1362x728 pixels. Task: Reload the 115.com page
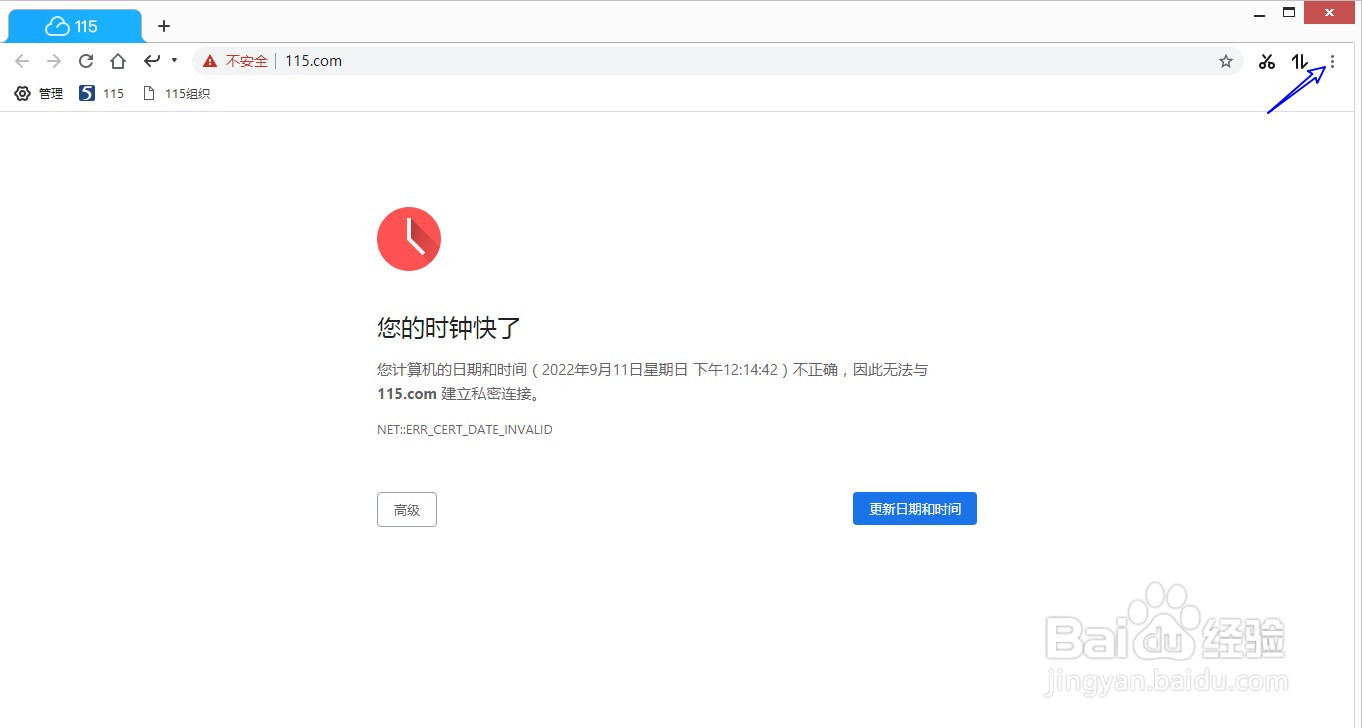pos(86,61)
